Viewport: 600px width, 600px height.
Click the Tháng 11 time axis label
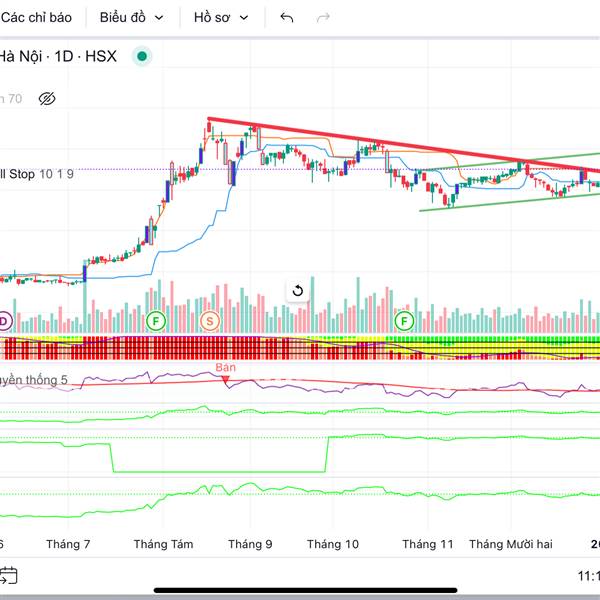click(x=428, y=544)
